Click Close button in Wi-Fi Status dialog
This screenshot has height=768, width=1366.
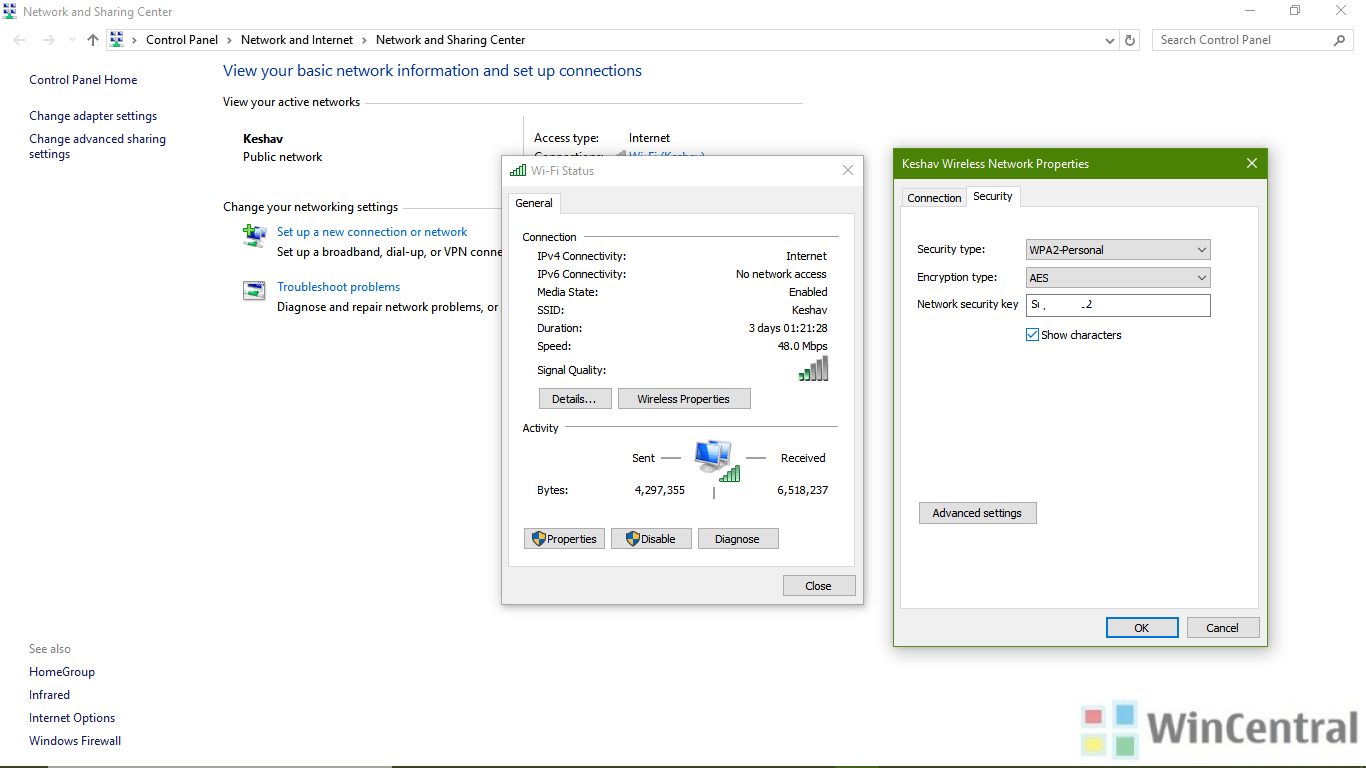click(x=819, y=586)
